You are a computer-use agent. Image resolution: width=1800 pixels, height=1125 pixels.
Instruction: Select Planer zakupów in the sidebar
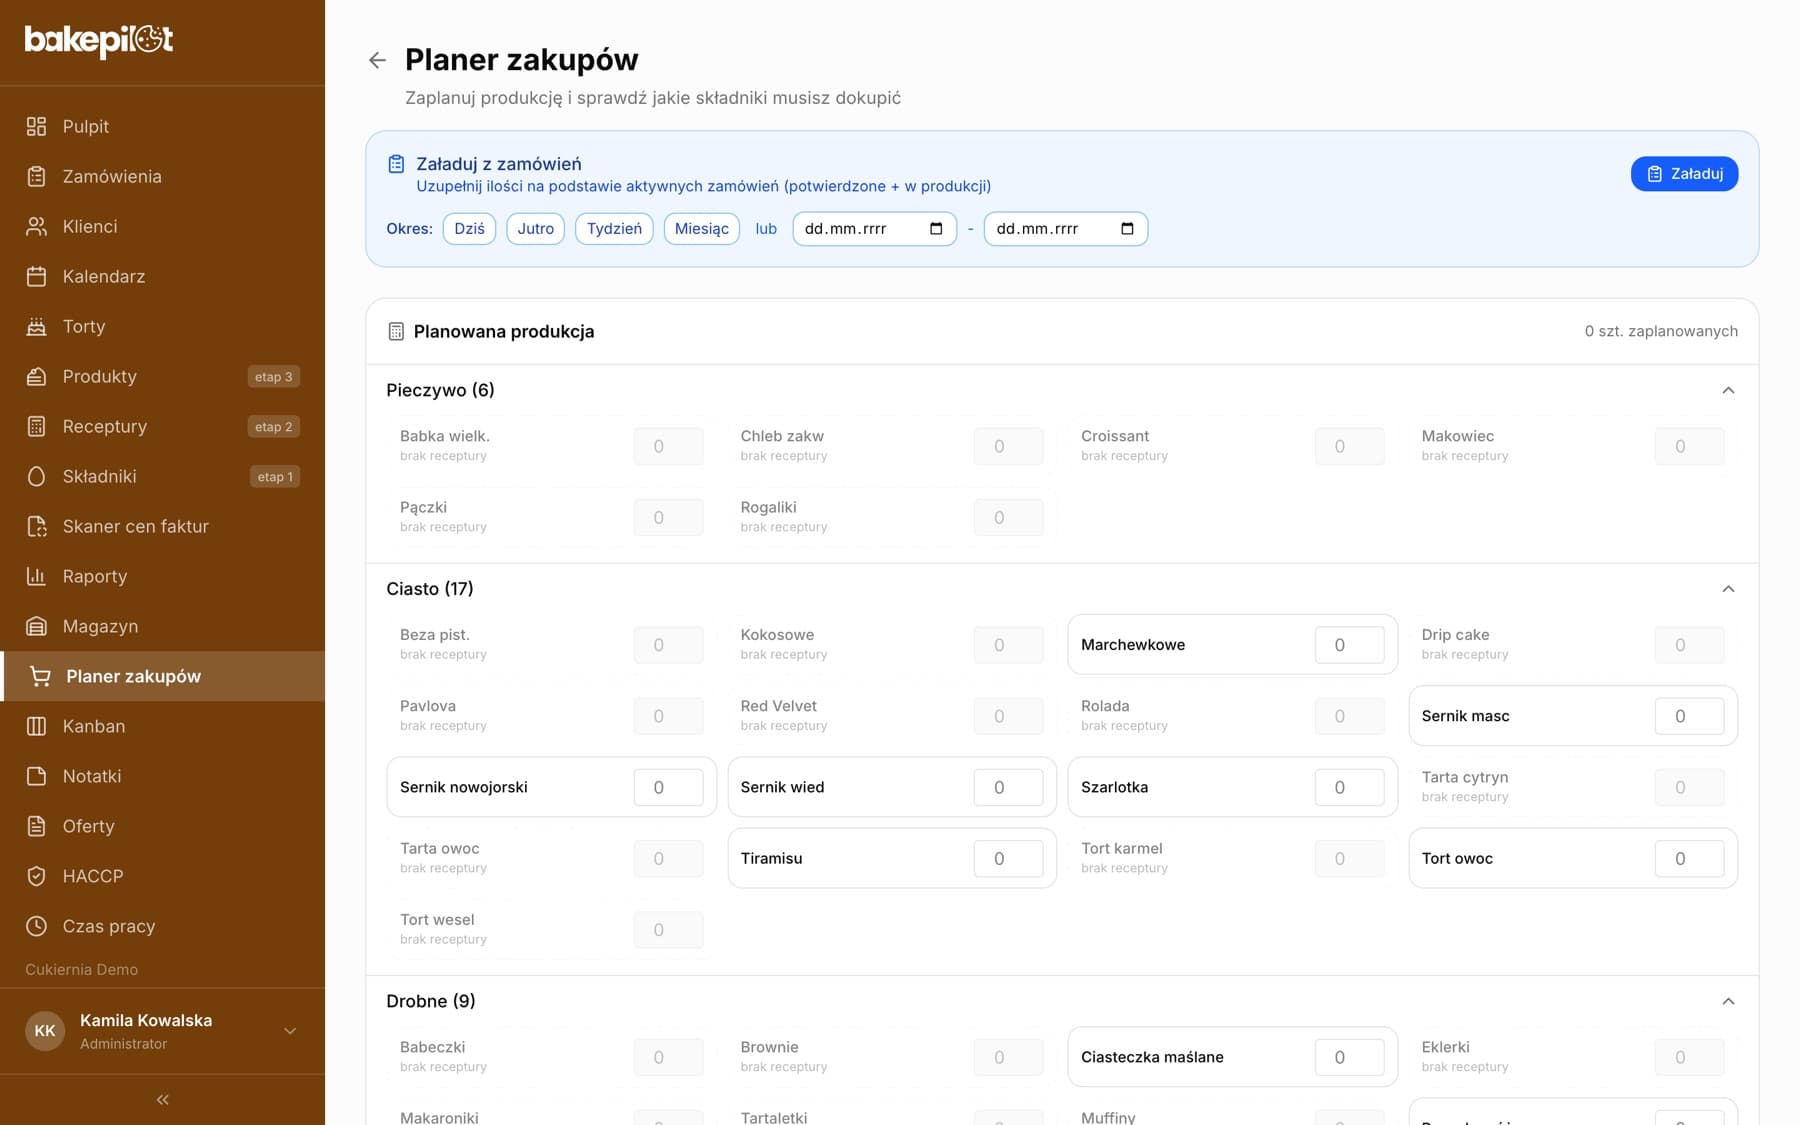click(162, 676)
